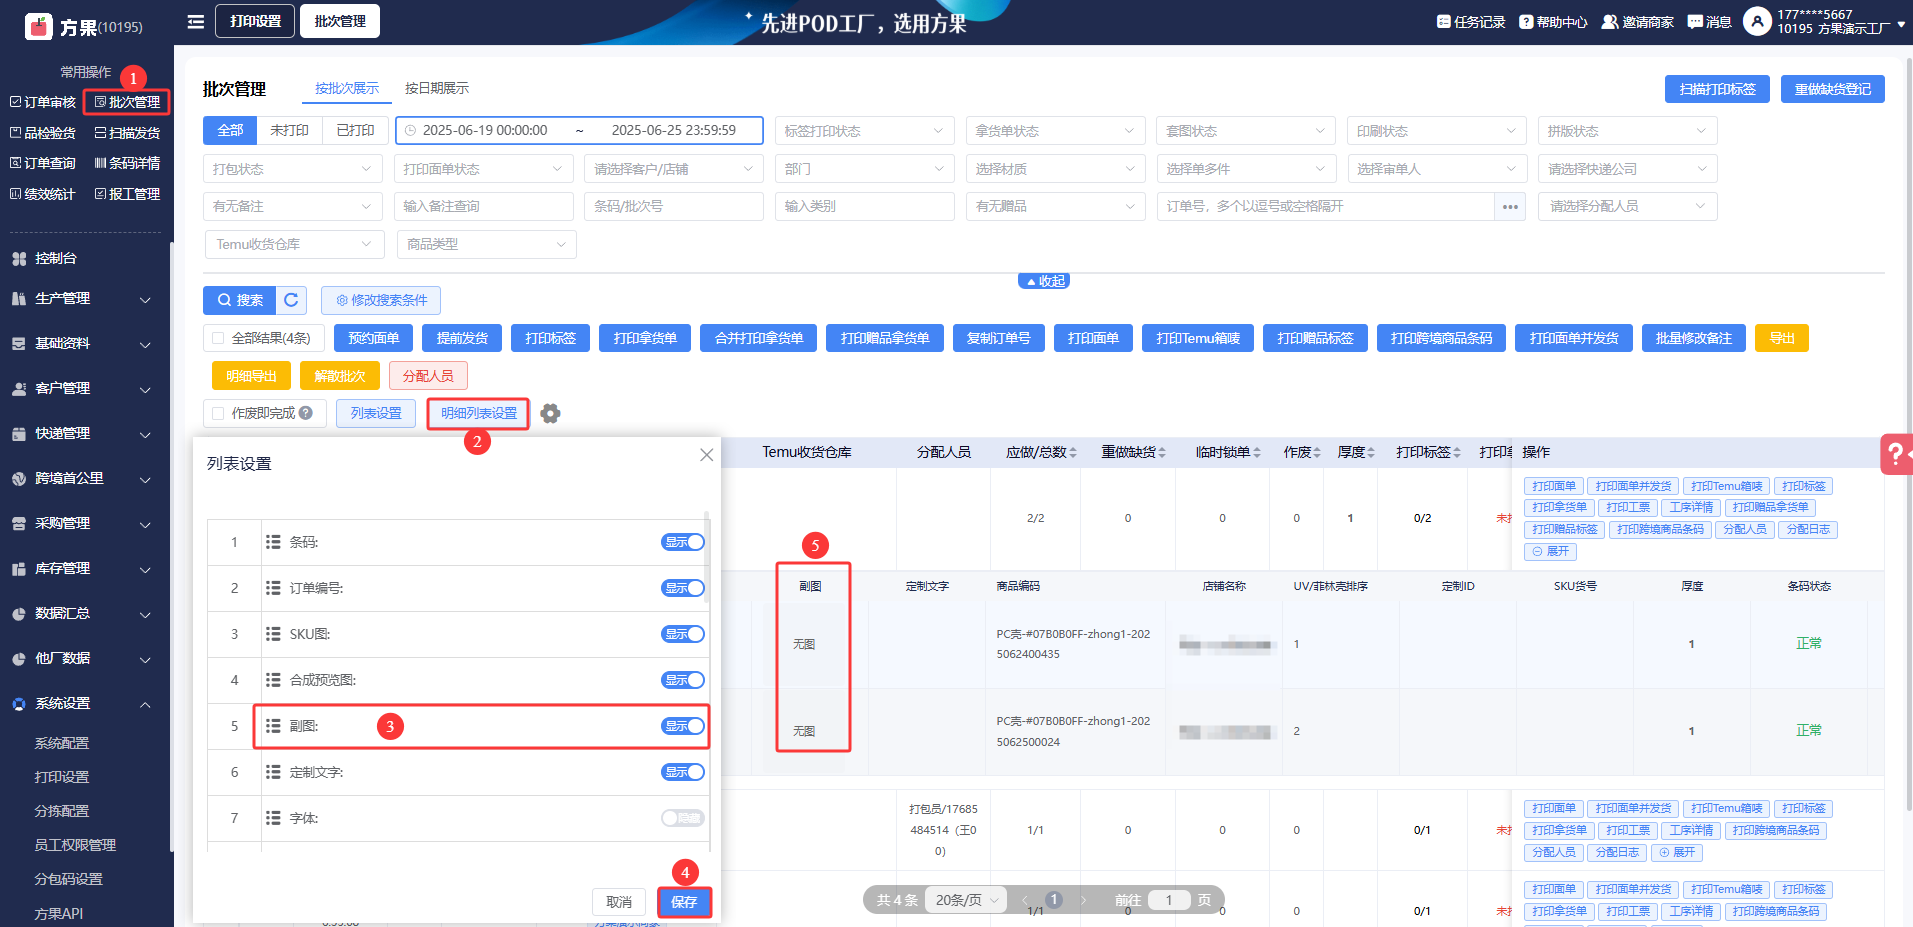
Task: Click the drag handle icon for 合成预览图 row
Action: (x=273, y=680)
